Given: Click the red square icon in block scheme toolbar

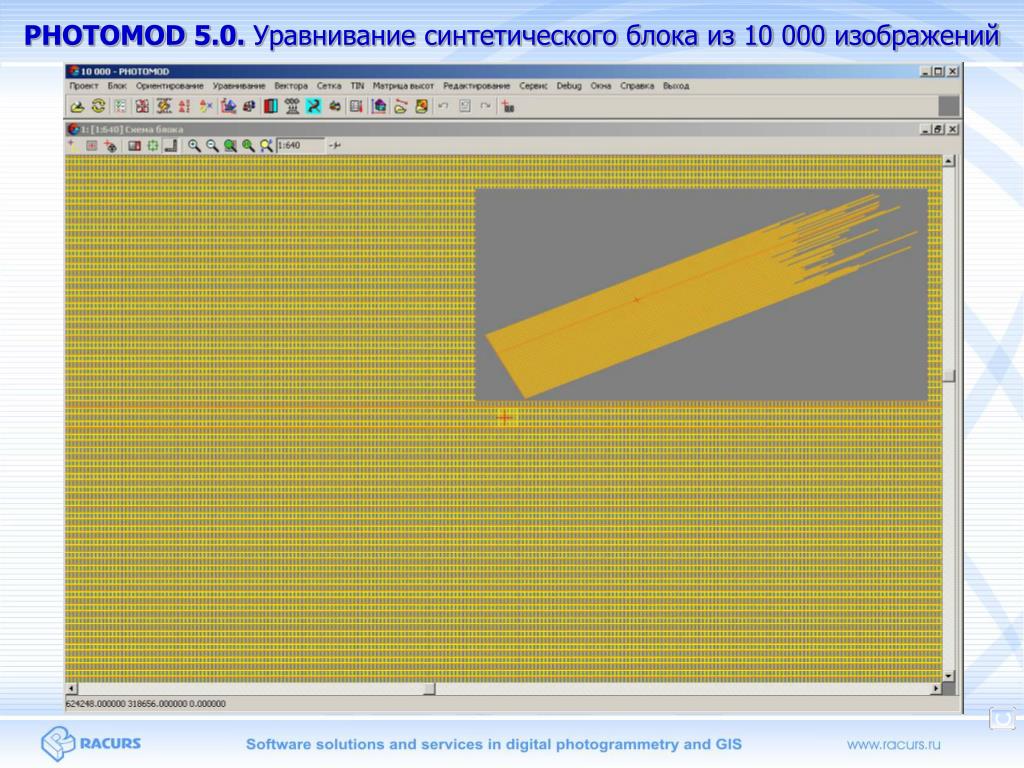Looking at the screenshot, I should click(91, 146).
